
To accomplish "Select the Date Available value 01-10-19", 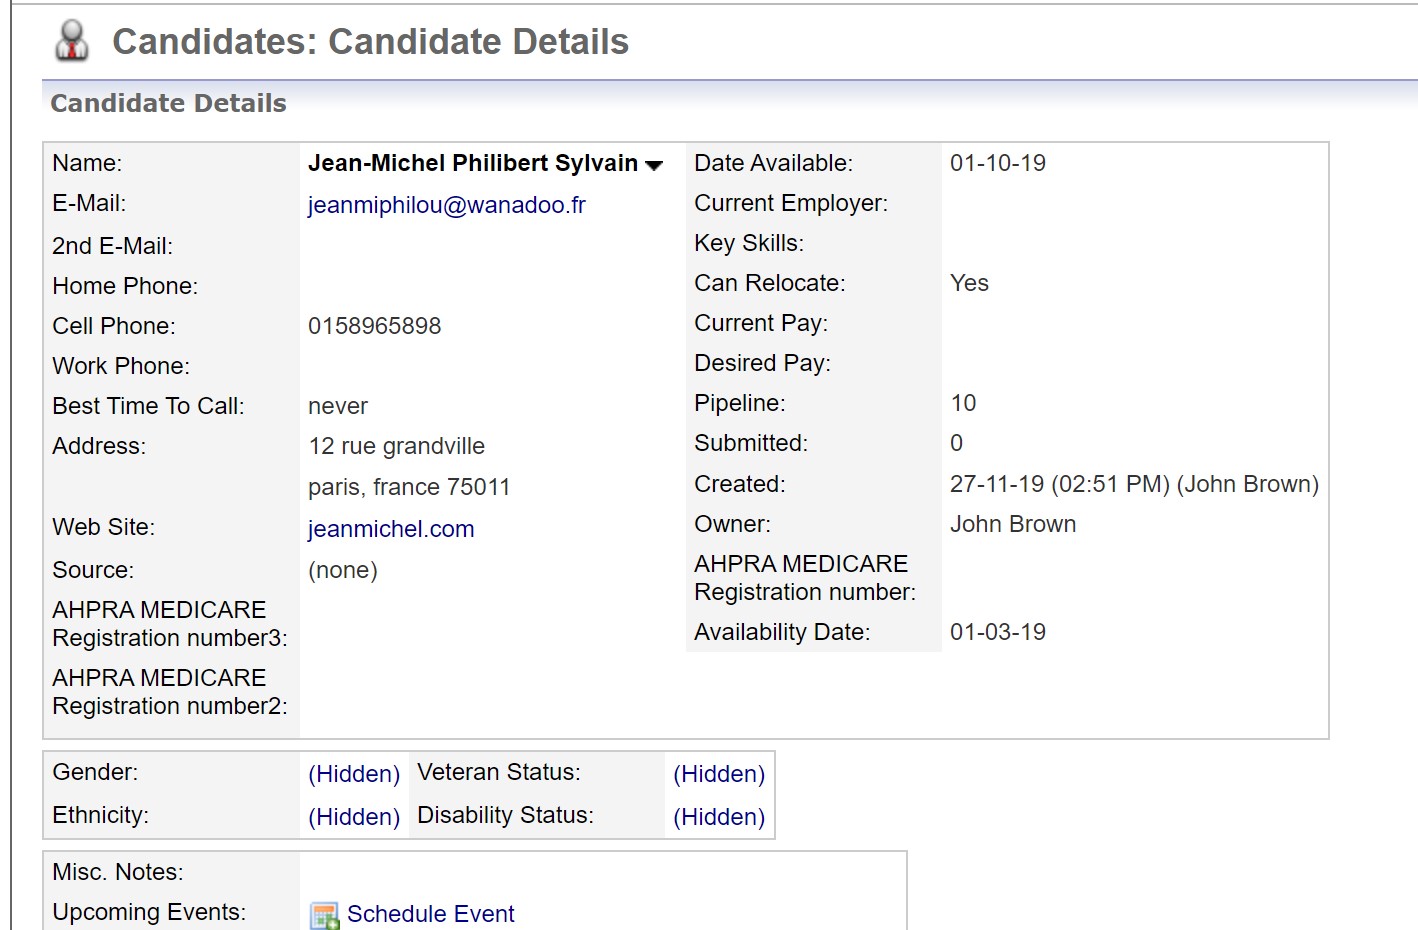I will point(997,163).
